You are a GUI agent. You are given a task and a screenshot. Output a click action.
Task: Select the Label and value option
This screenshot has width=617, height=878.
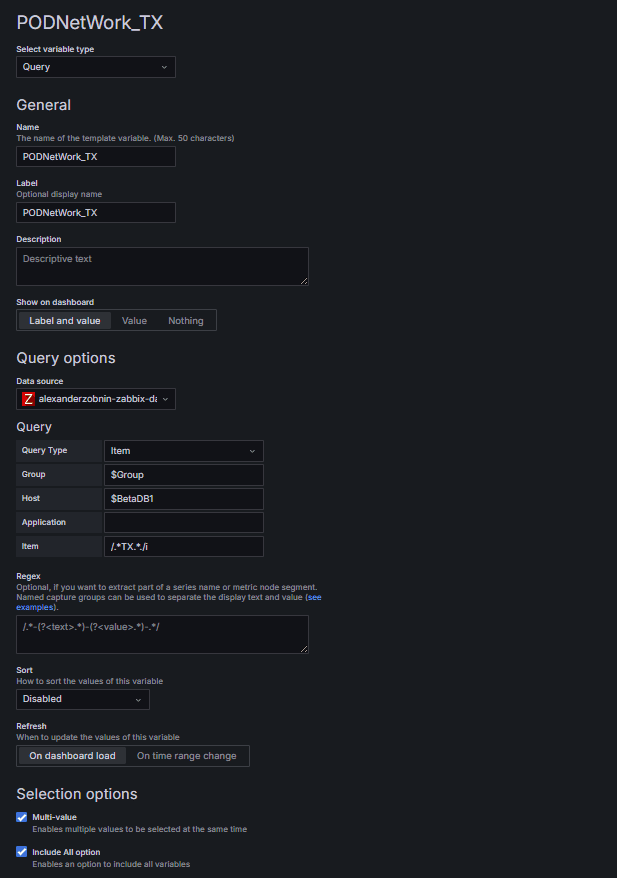tap(65, 321)
